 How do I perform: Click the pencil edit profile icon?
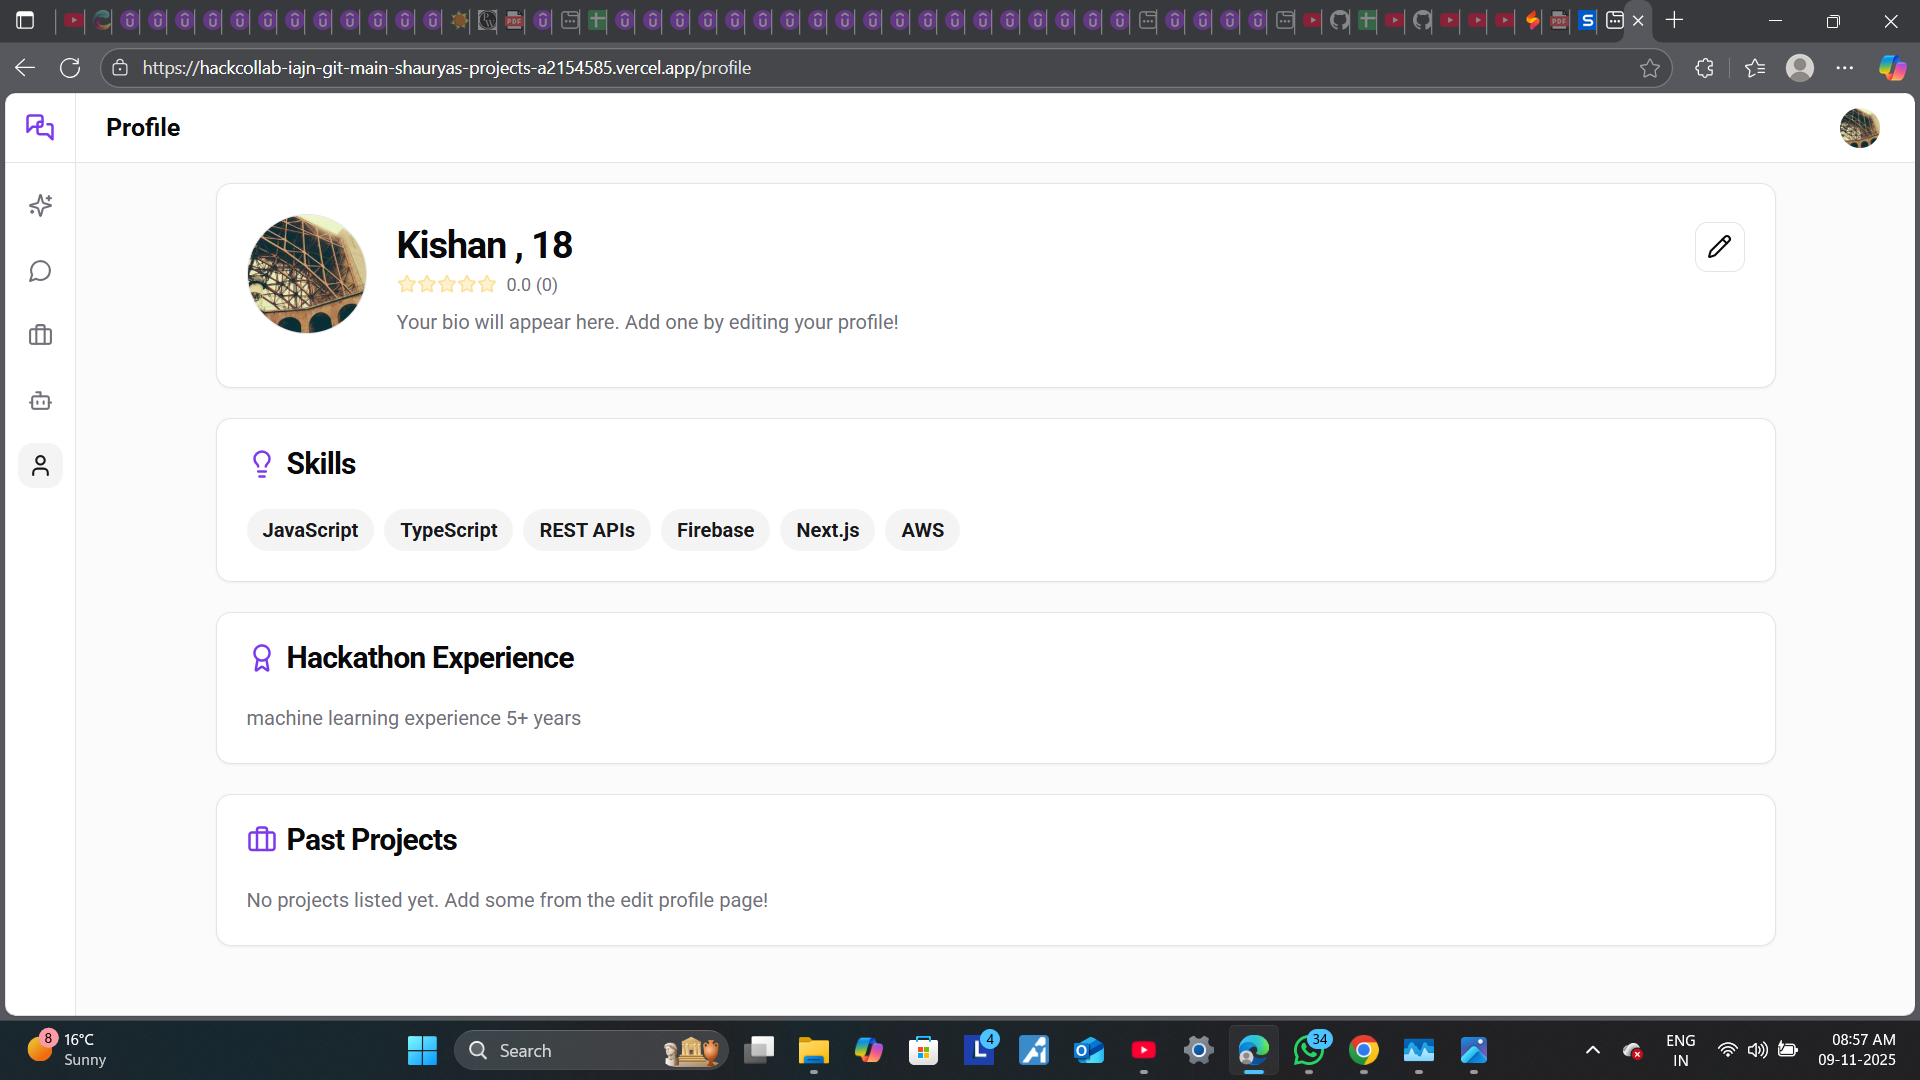(x=1719, y=246)
